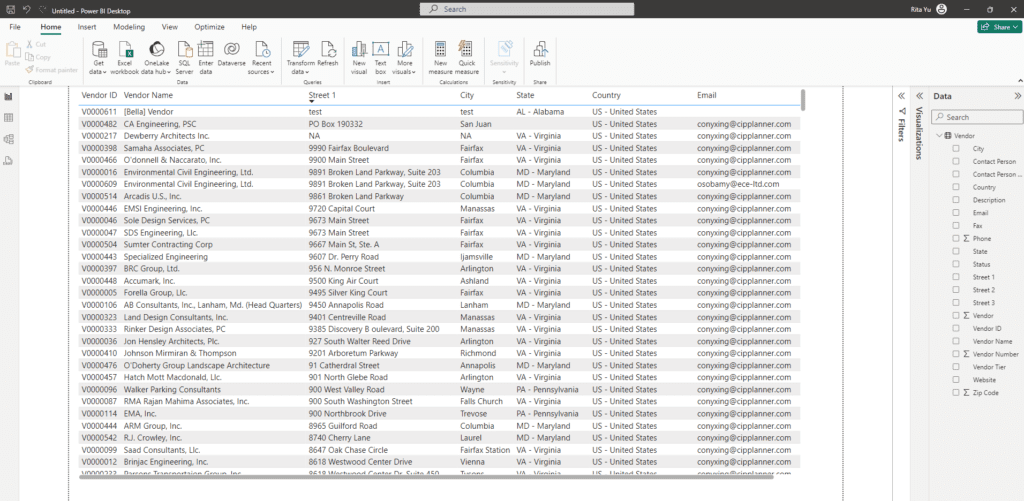Image resolution: width=1024 pixels, height=501 pixels.
Task: Enable the Website field checkbox
Action: [955, 380]
